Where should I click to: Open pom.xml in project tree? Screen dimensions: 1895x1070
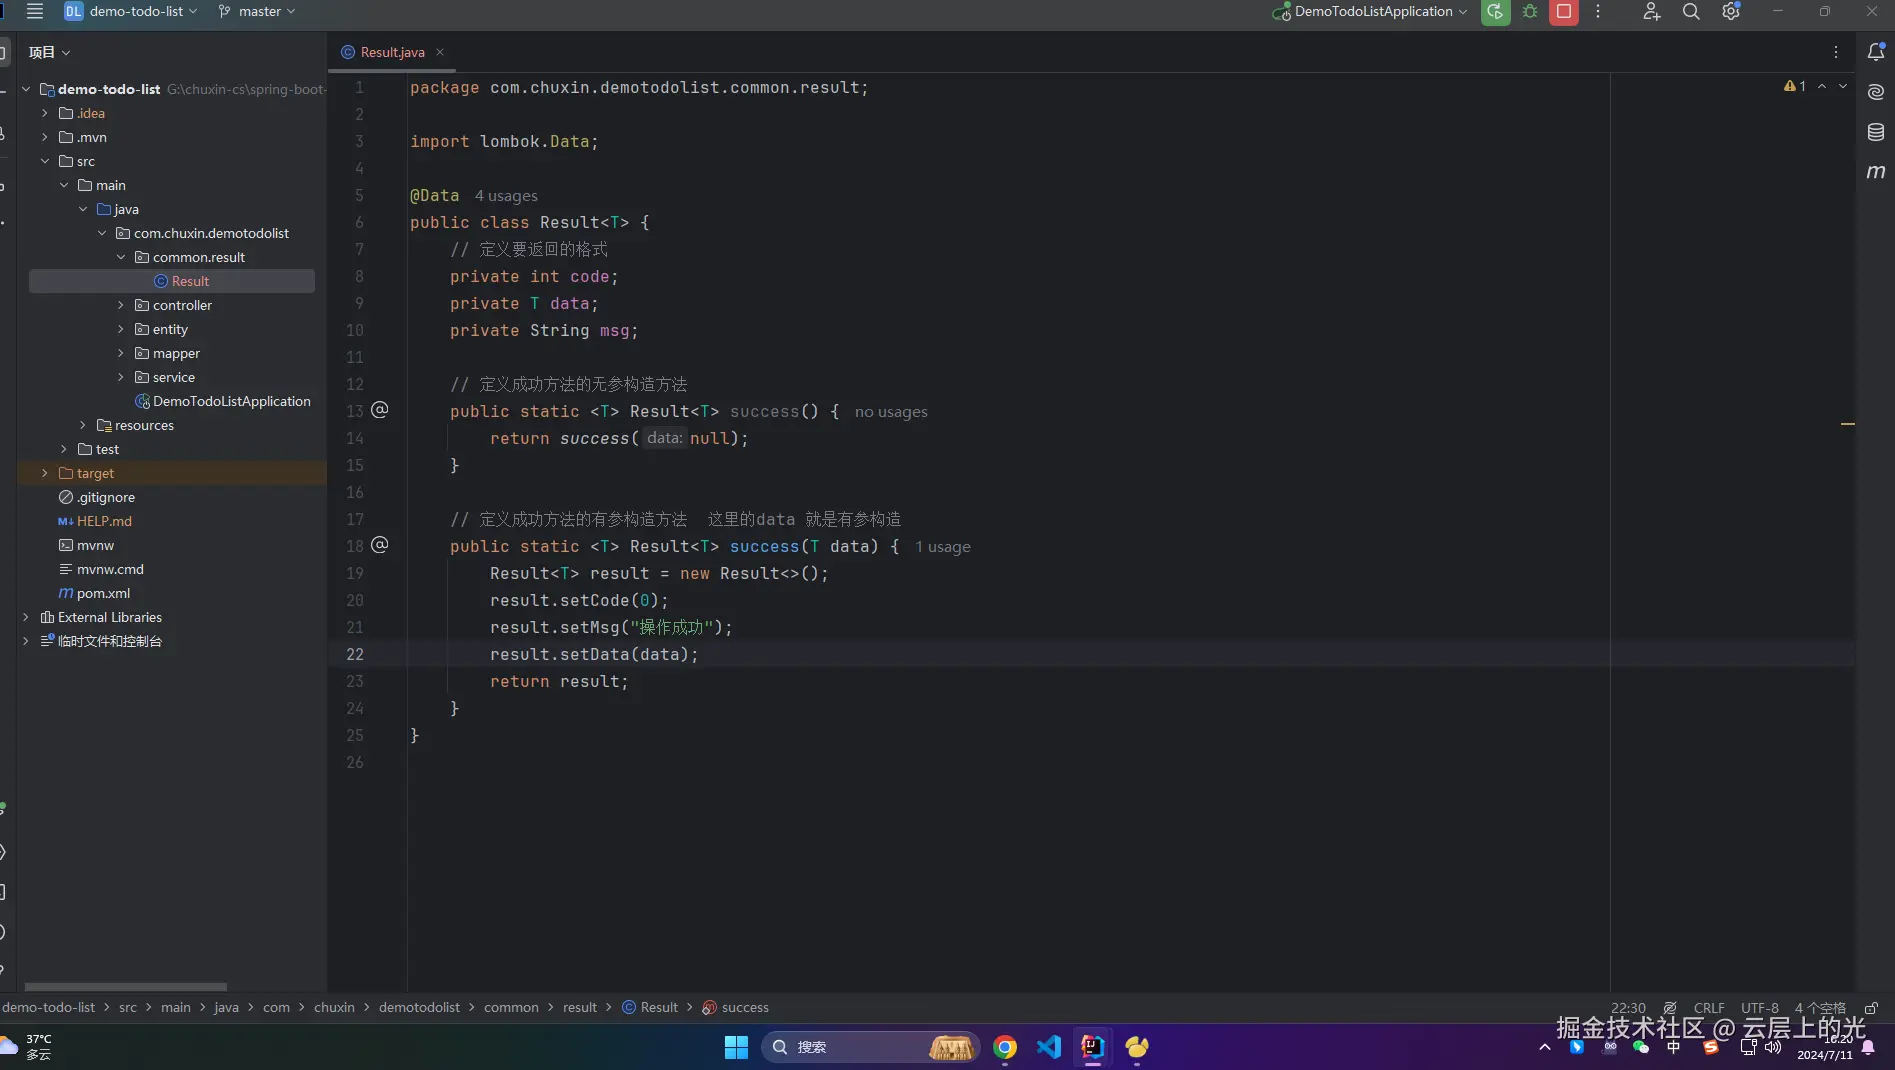point(103,593)
